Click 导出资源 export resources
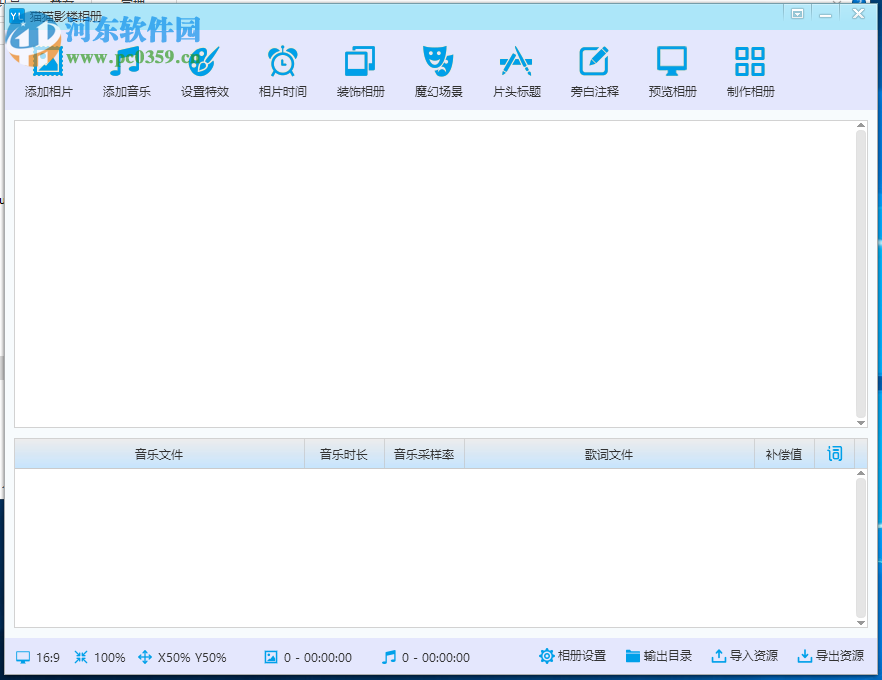The height and width of the screenshot is (680, 882). coord(830,656)
